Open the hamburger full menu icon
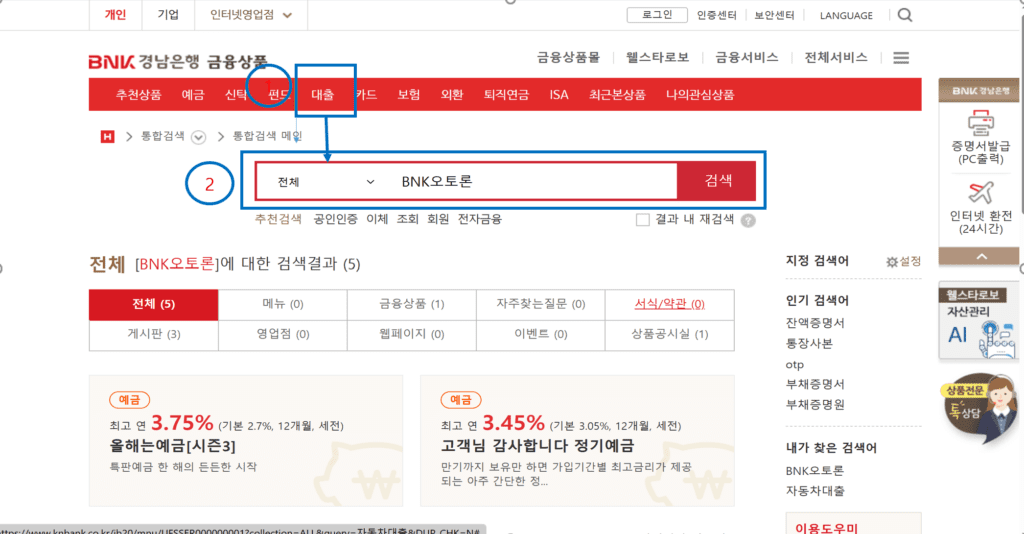Screen dimensions: 1024x534 901,58
